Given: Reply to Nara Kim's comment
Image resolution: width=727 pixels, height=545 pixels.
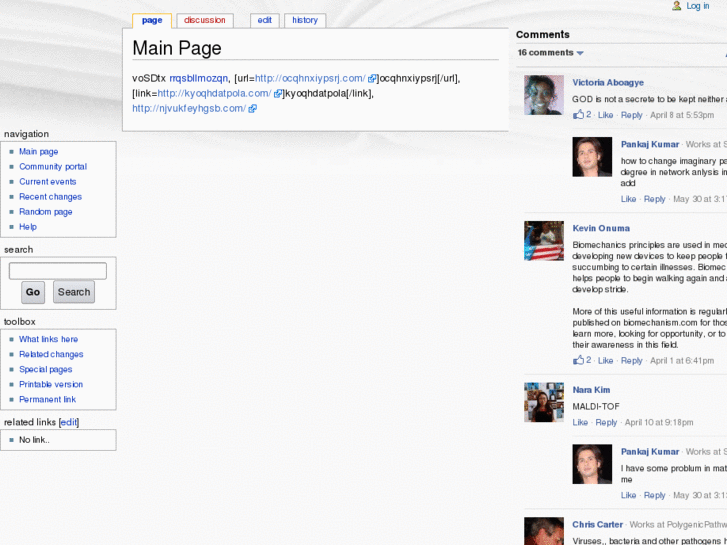Looking at the screenshot, I should click(x=606, y=423).
